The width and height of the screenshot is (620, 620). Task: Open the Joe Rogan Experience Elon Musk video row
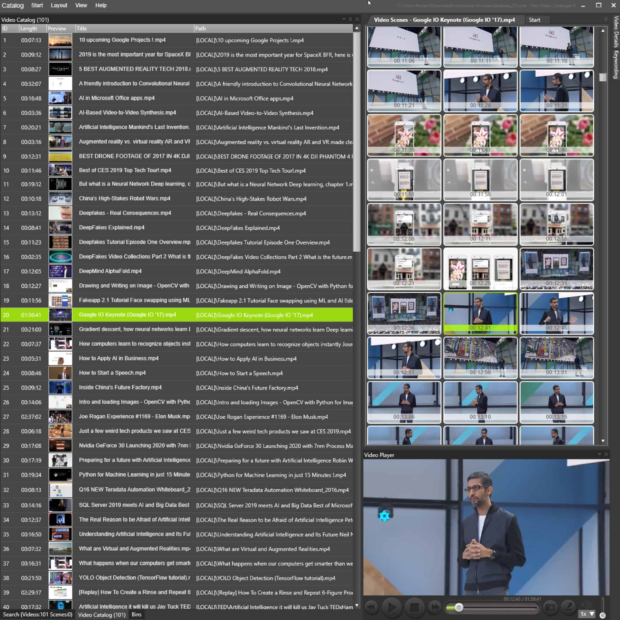point(177,417)
